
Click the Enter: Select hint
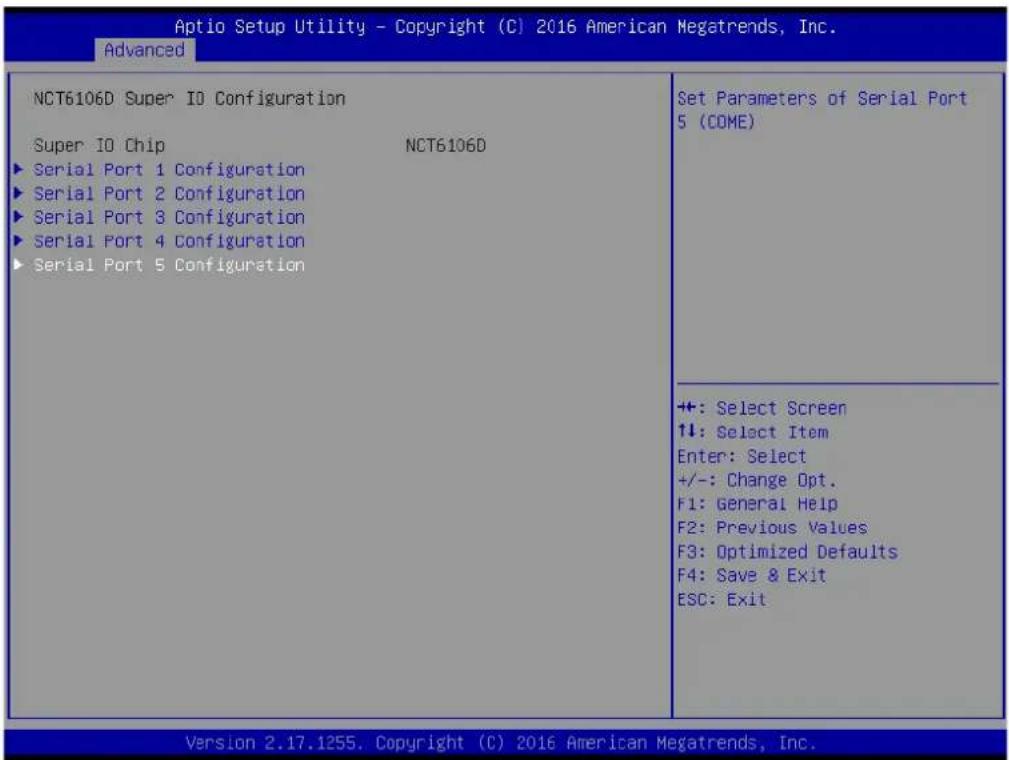pos(741,456)
